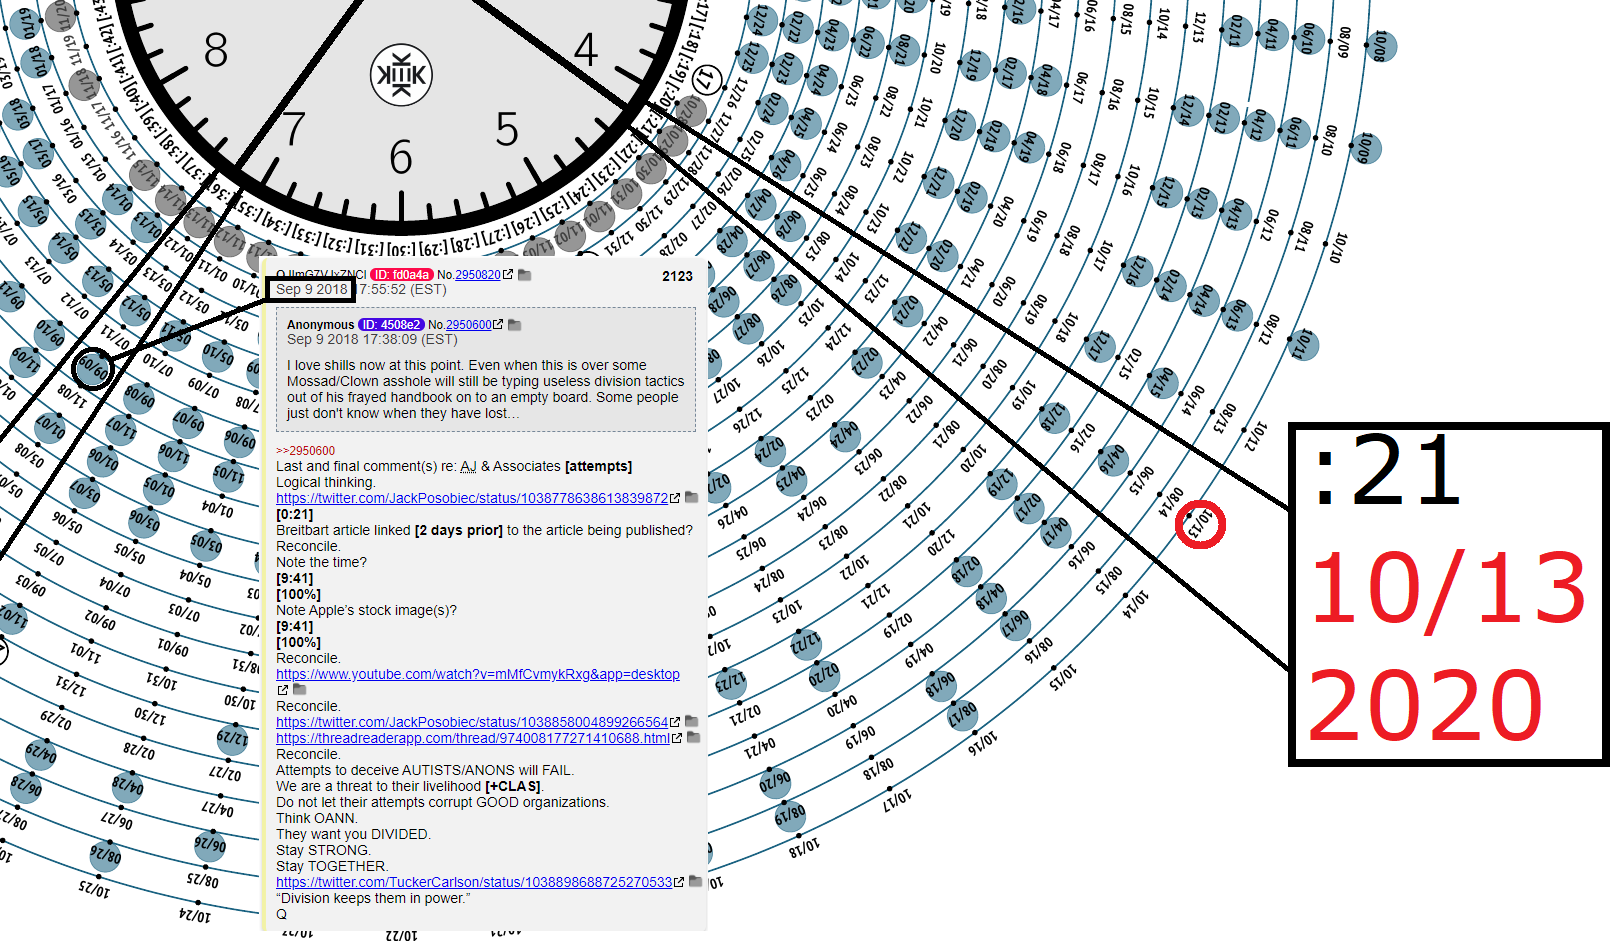Open post number 2950820 link
1613x941 pixels.
(478, 274)
